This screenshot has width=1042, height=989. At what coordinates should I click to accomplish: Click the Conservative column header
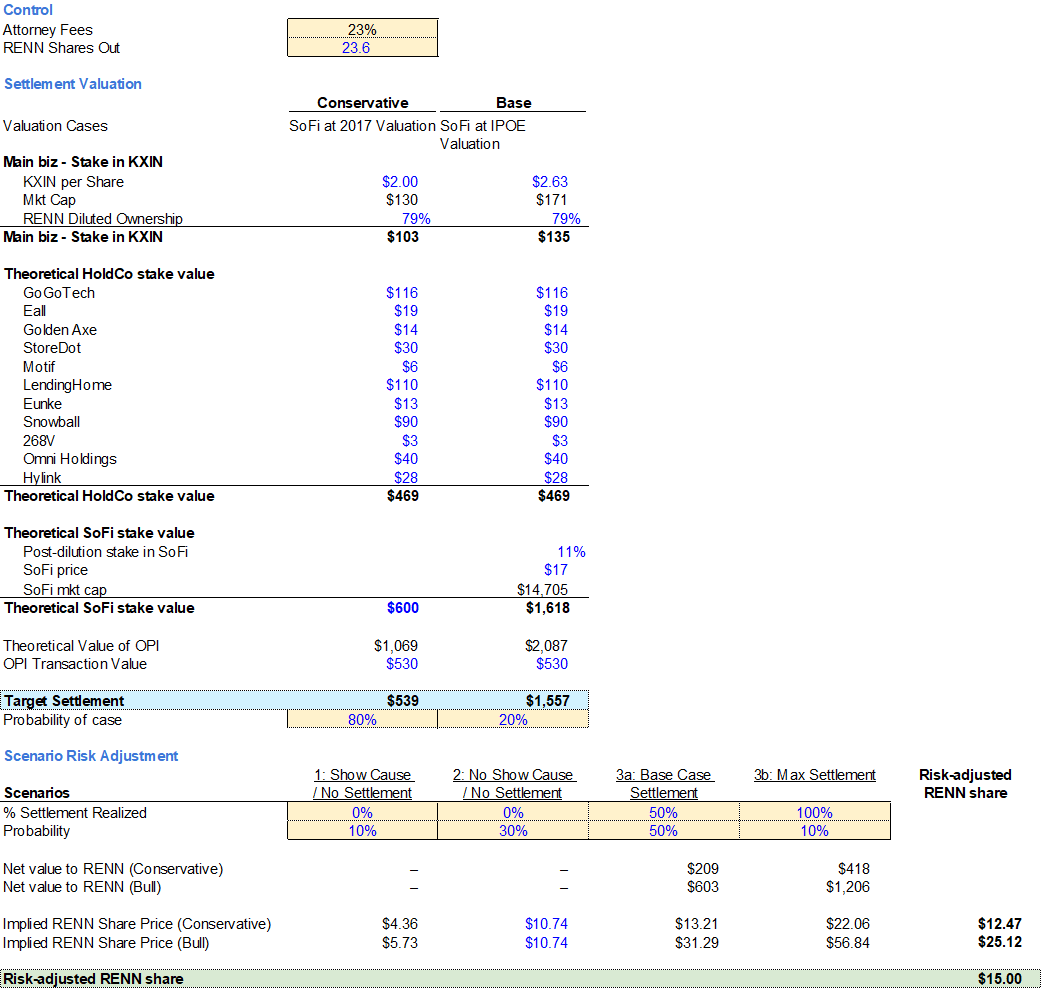coord(362,103)
